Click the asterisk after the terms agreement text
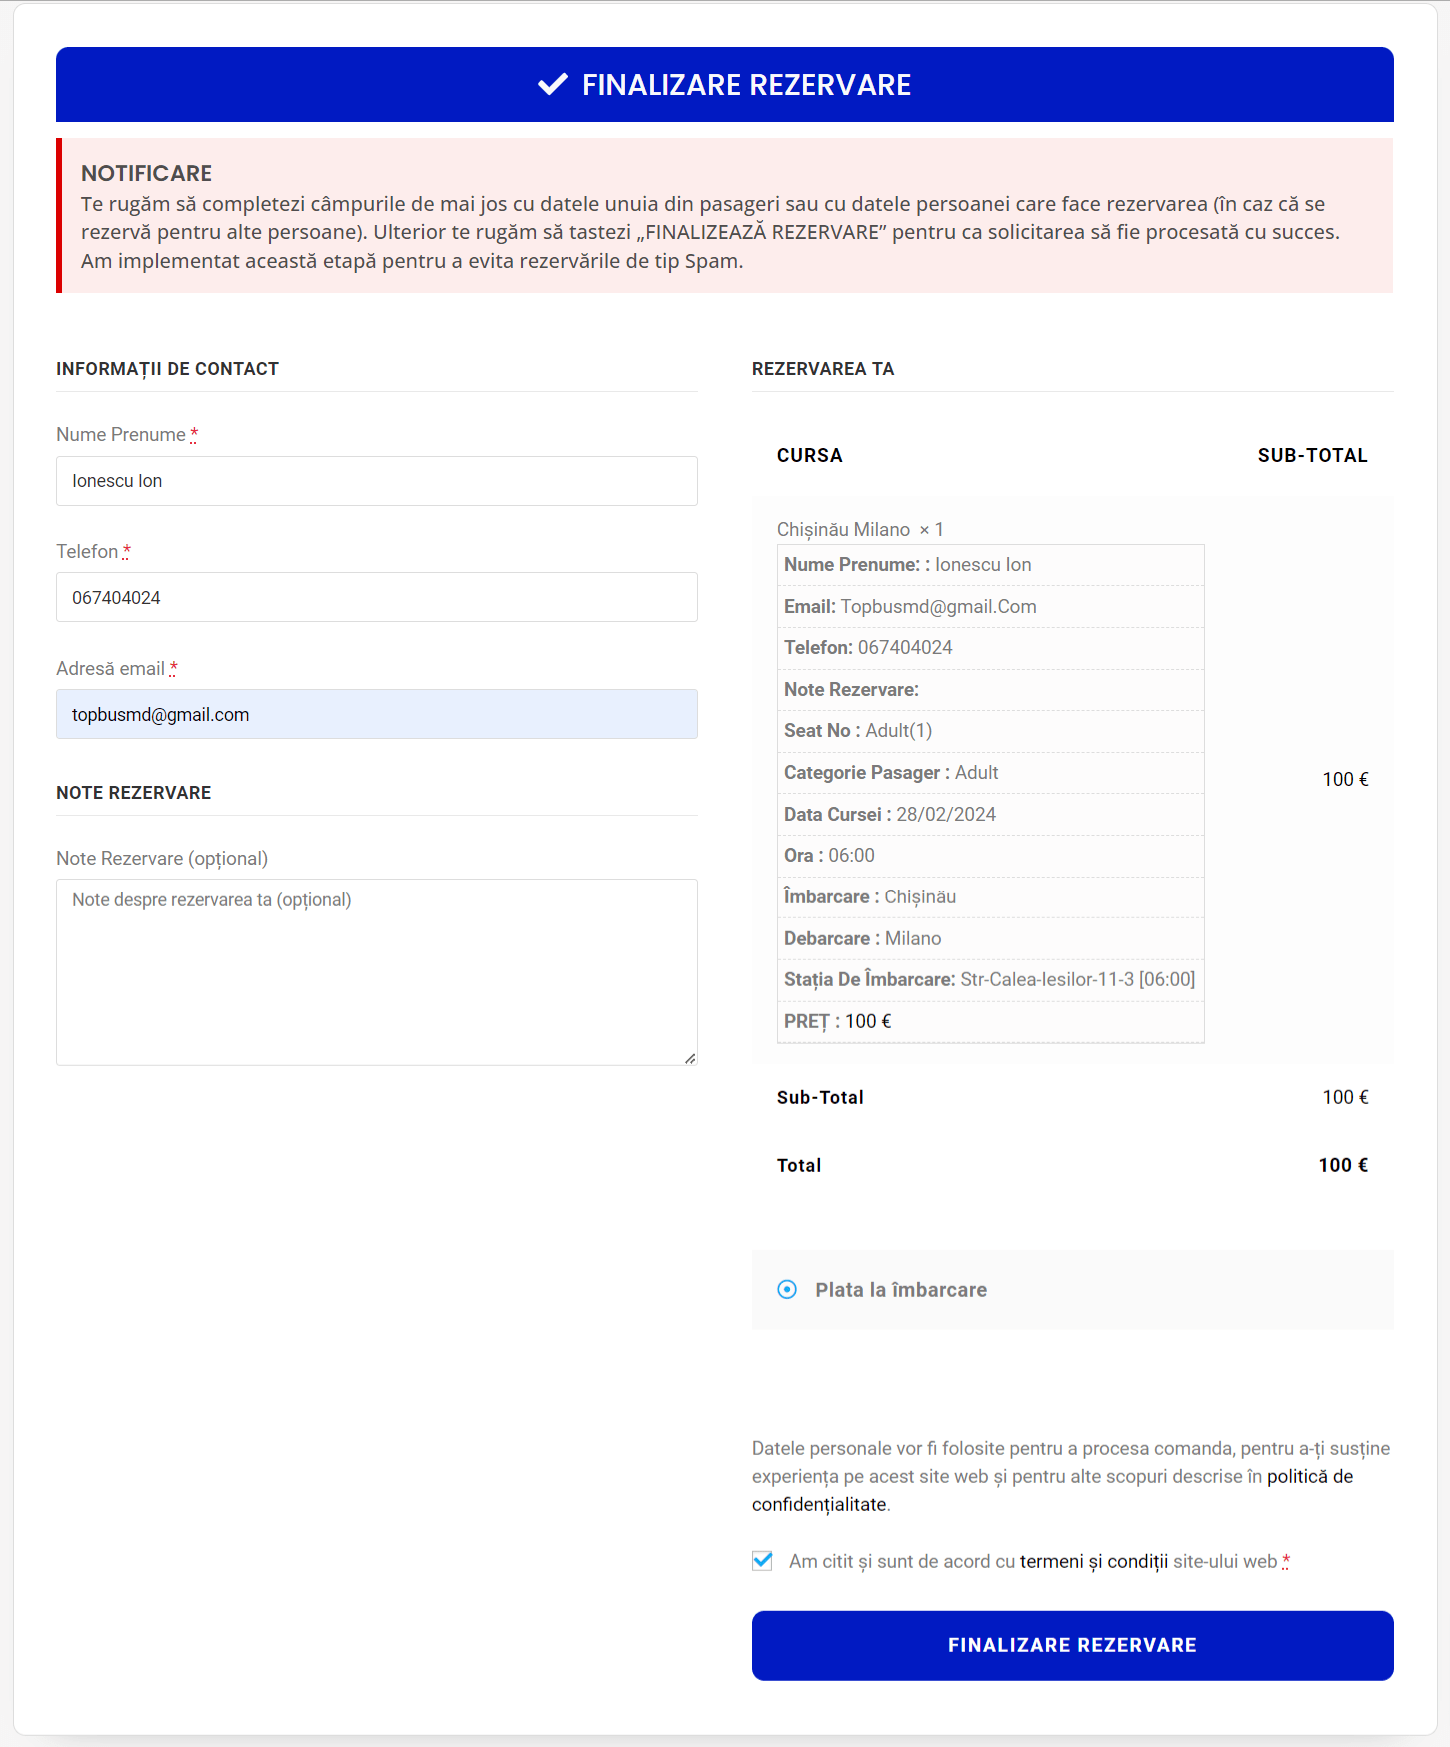1450x1747 pixels. 1286,1561
